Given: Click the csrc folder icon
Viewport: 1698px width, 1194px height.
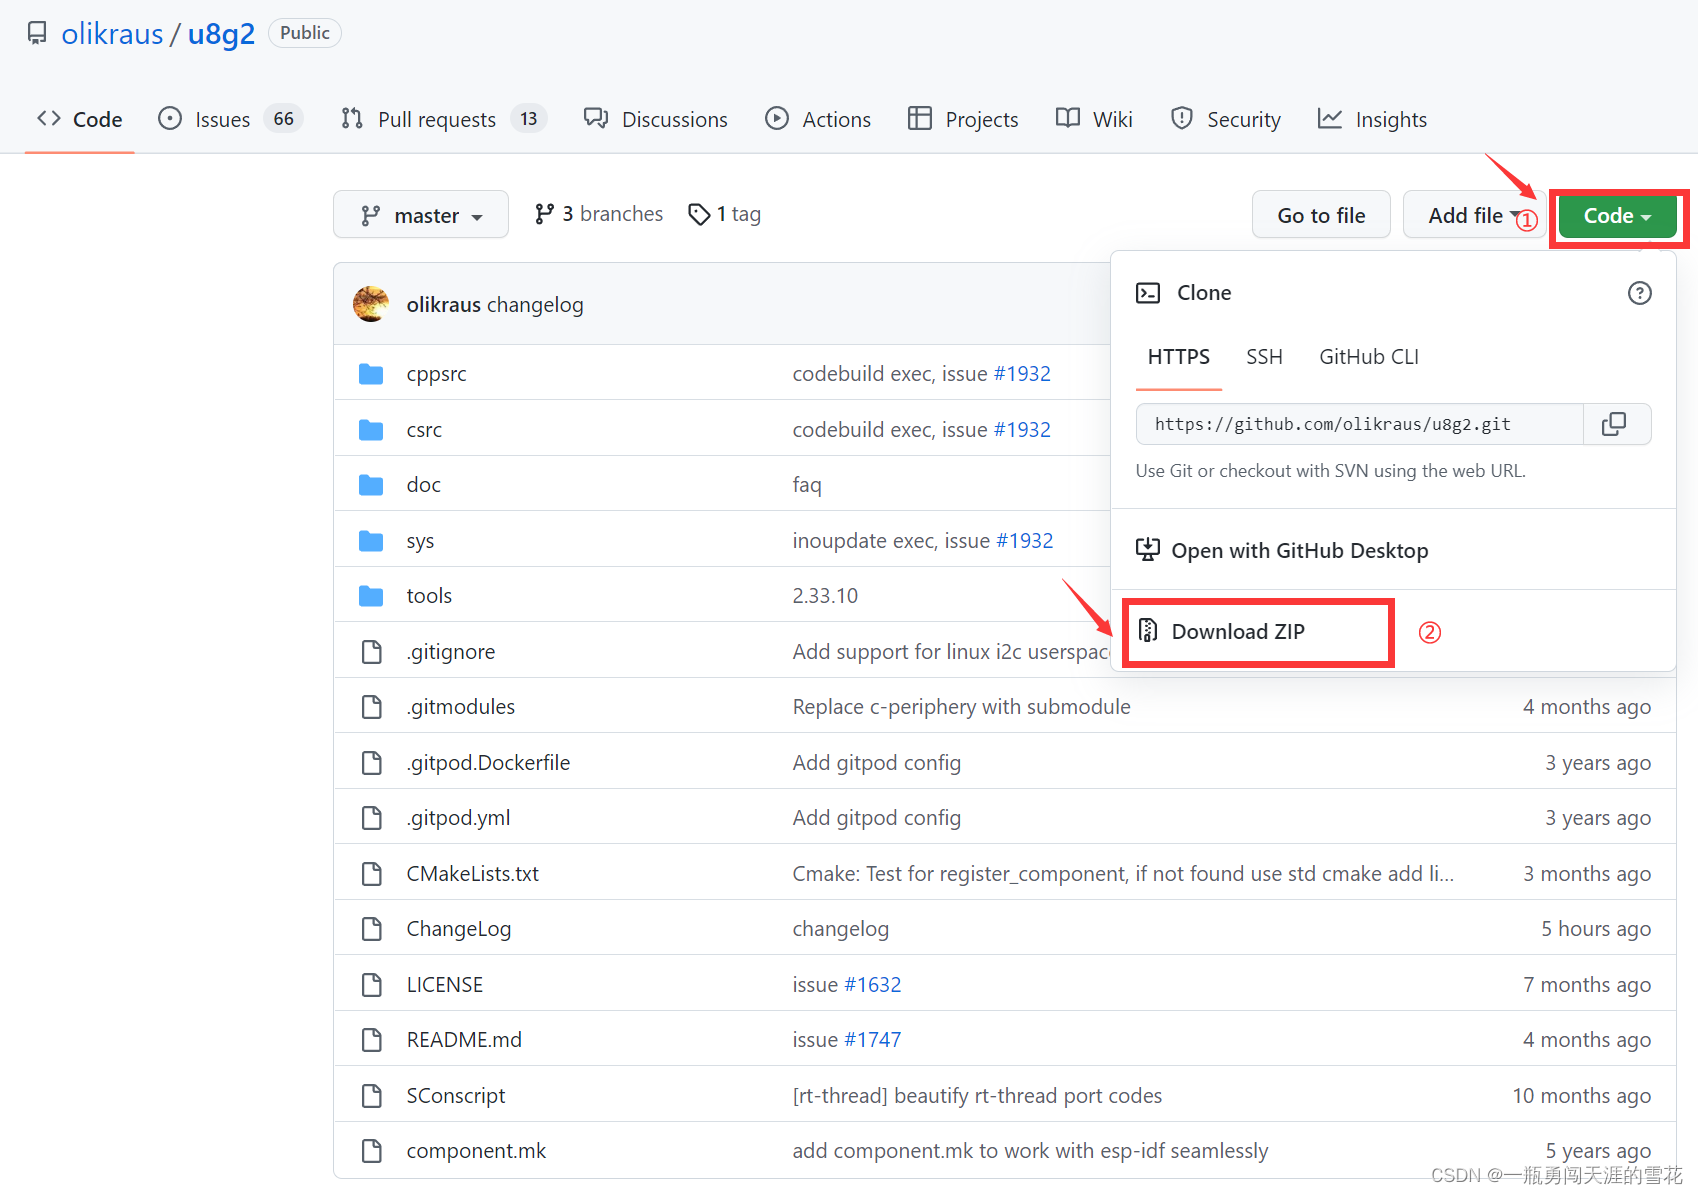Looking at the screenshot, I should pyautogui.click(x=371, y=430).
